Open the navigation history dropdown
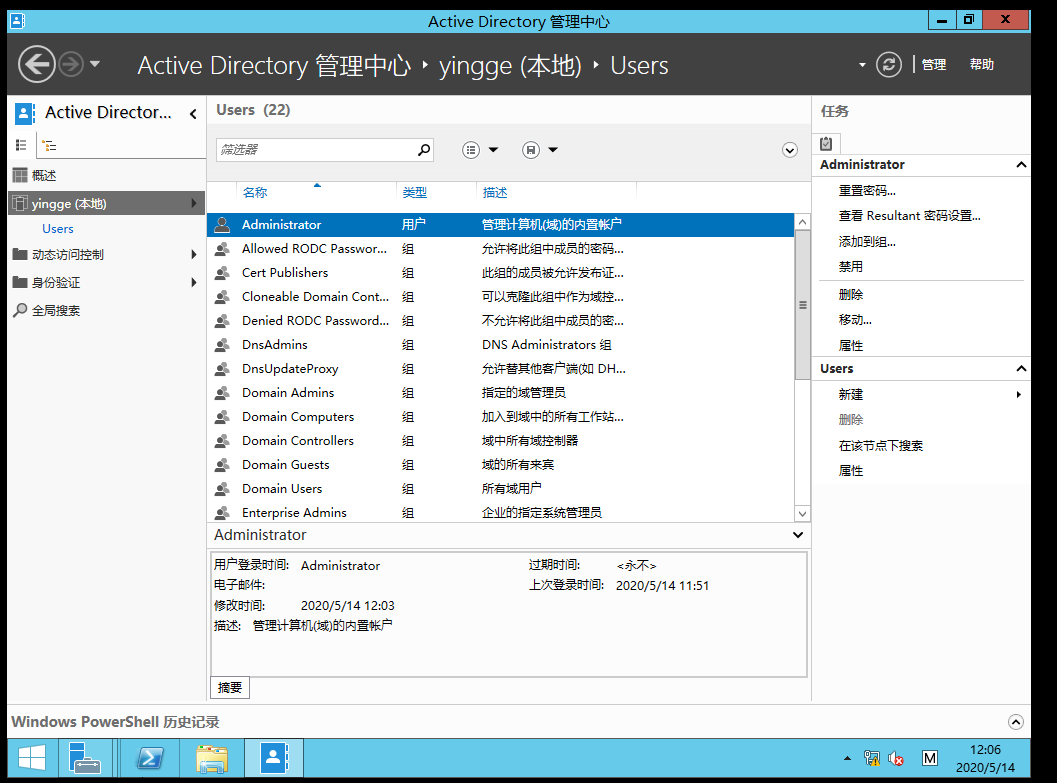 pyautogui.click(x=95, y=64)
